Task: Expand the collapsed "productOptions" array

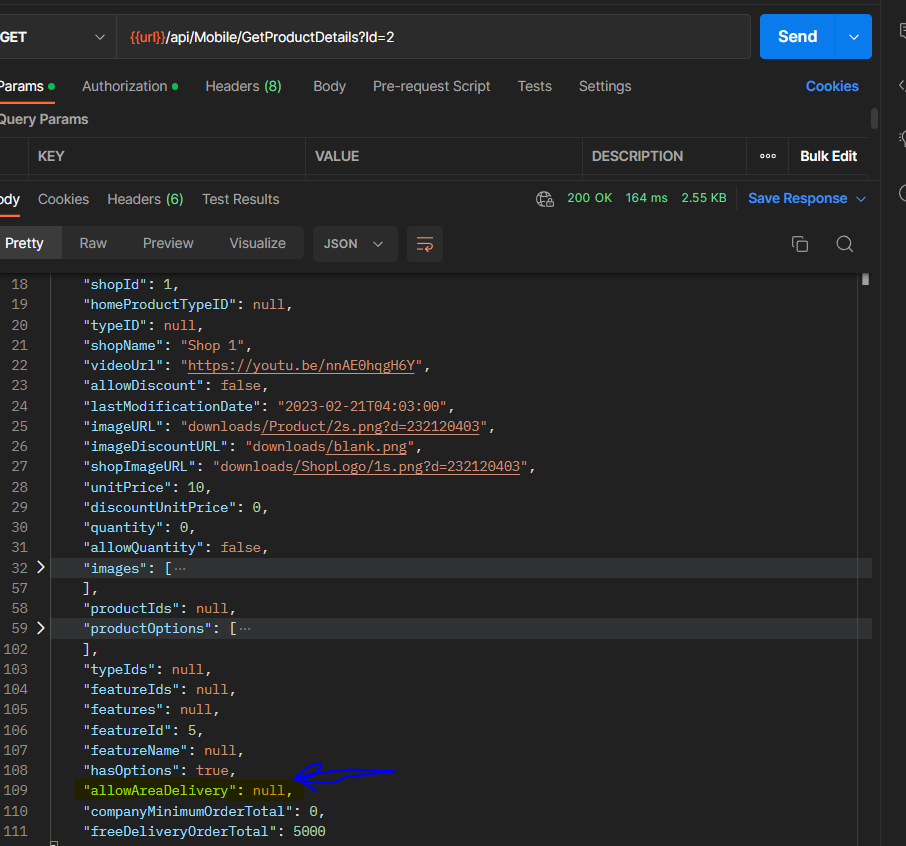Action: [41, 628]
